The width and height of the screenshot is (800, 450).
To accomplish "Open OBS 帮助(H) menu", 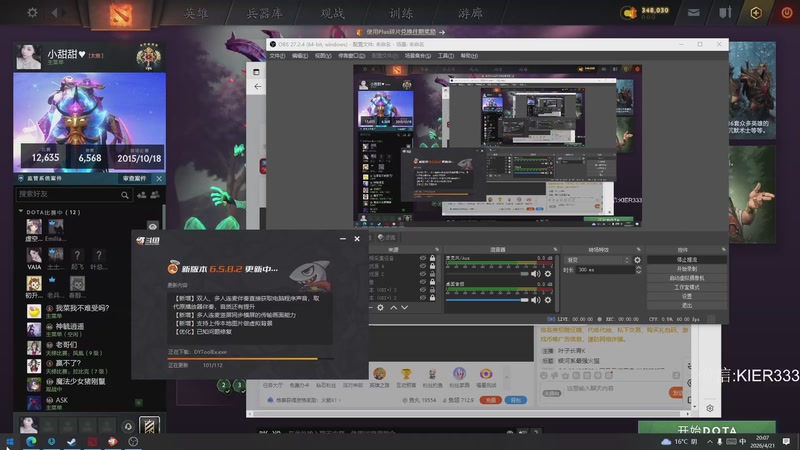I will point(469,56).
